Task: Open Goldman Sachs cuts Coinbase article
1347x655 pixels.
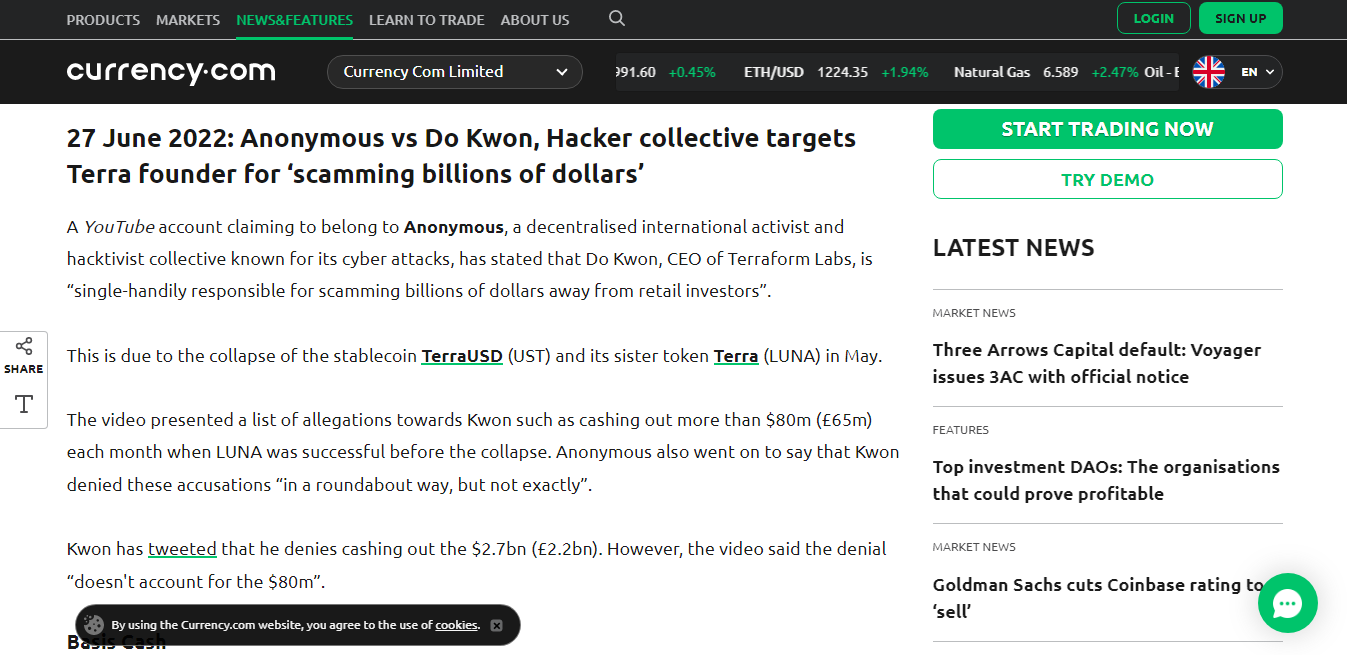Action: (x=1098, y=597)
